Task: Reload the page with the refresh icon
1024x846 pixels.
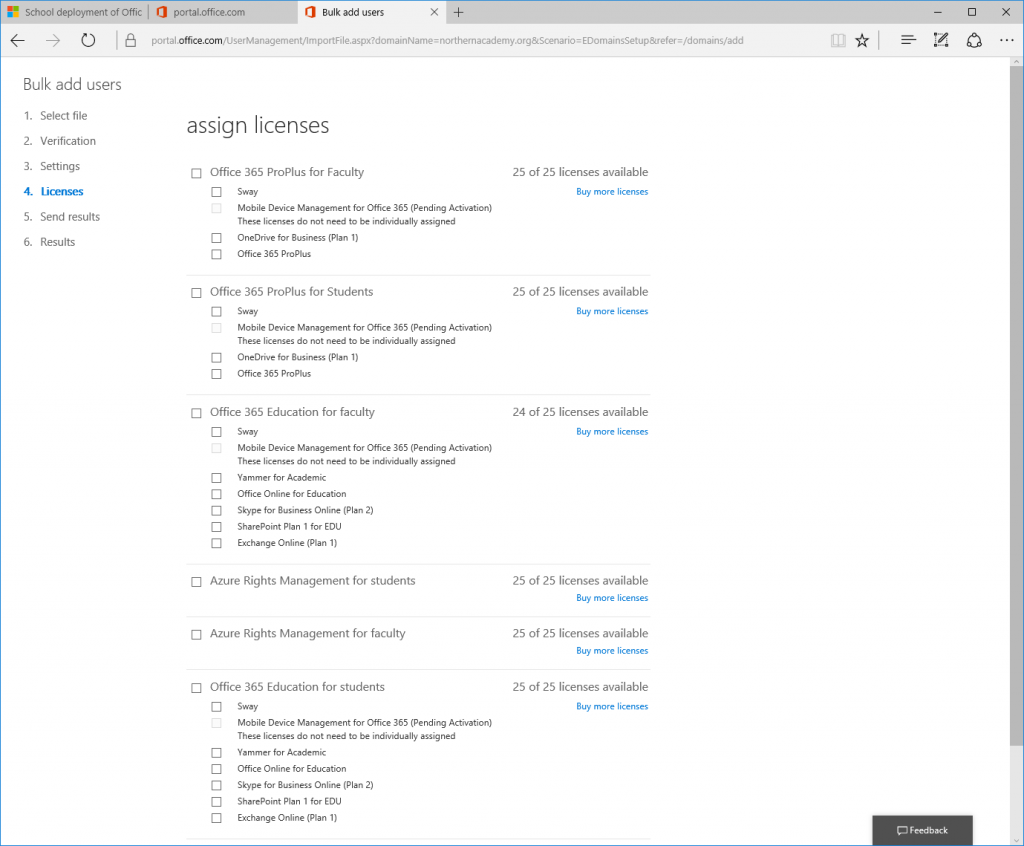Action: point(88,41)
